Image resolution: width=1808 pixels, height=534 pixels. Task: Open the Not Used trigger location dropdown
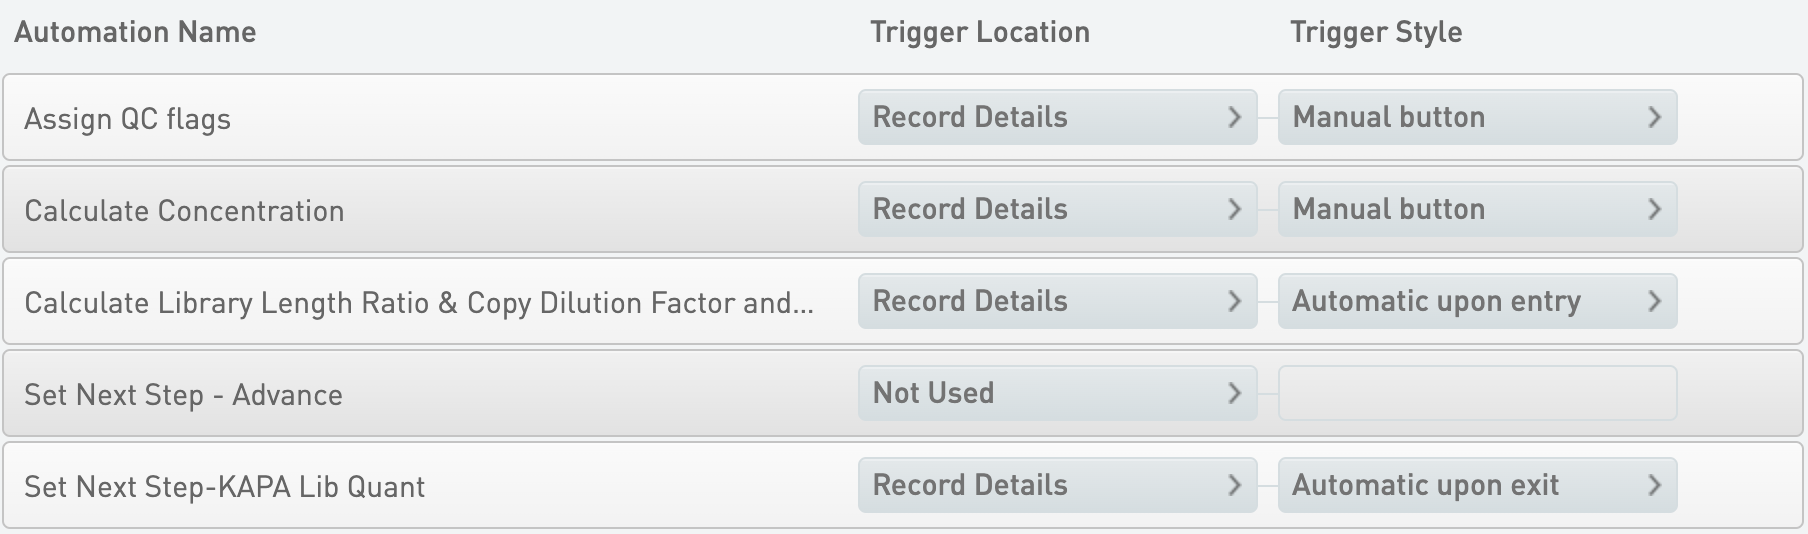(1056, 393)
